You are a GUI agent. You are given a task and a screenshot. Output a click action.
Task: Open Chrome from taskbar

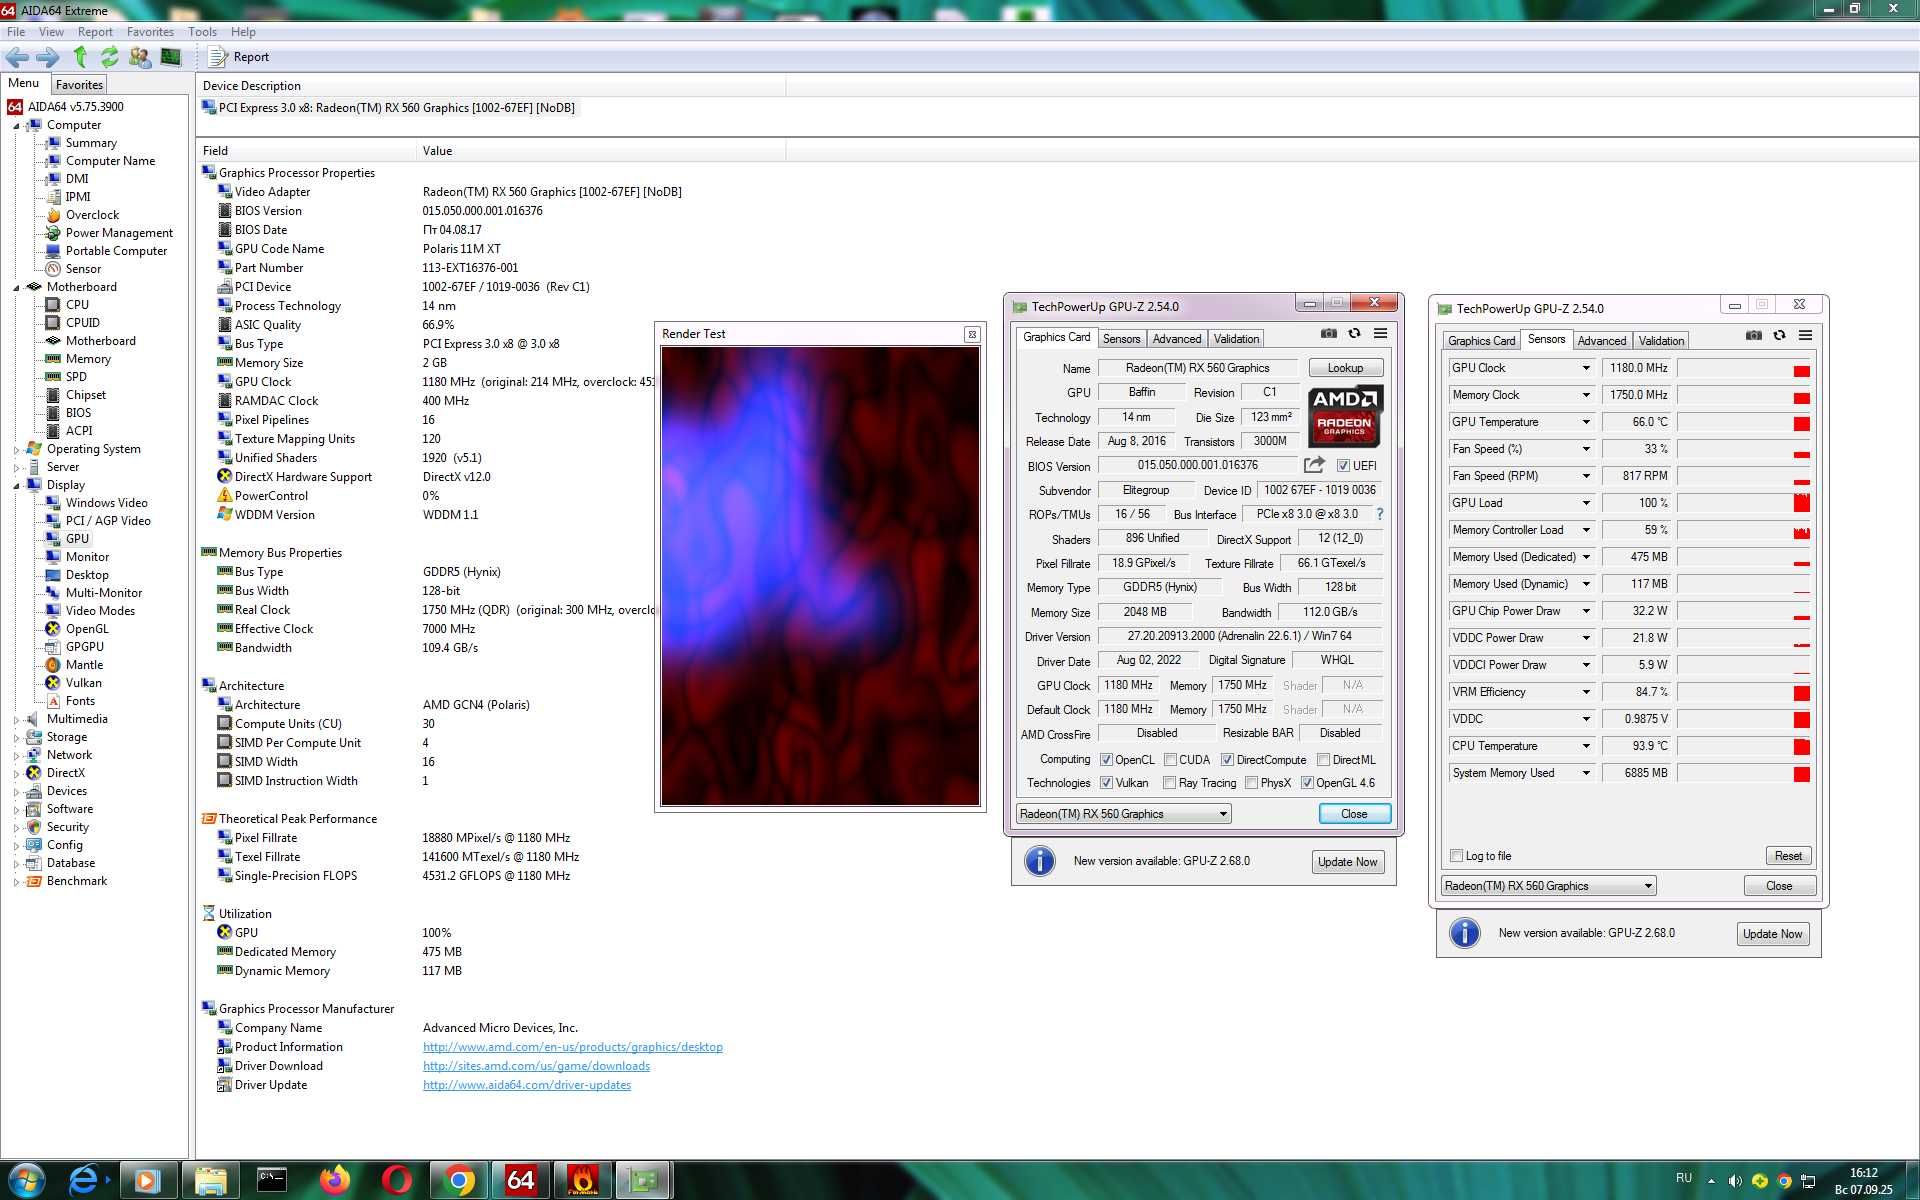459,1181
